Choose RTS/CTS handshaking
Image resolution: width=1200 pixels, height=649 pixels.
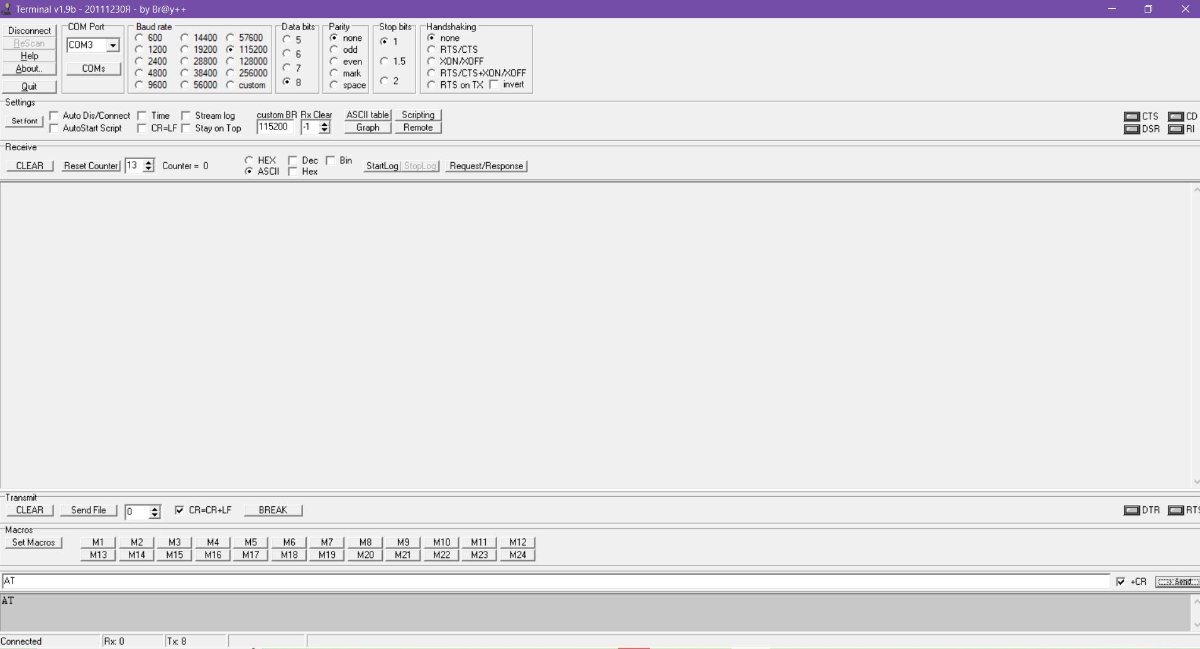431,49
